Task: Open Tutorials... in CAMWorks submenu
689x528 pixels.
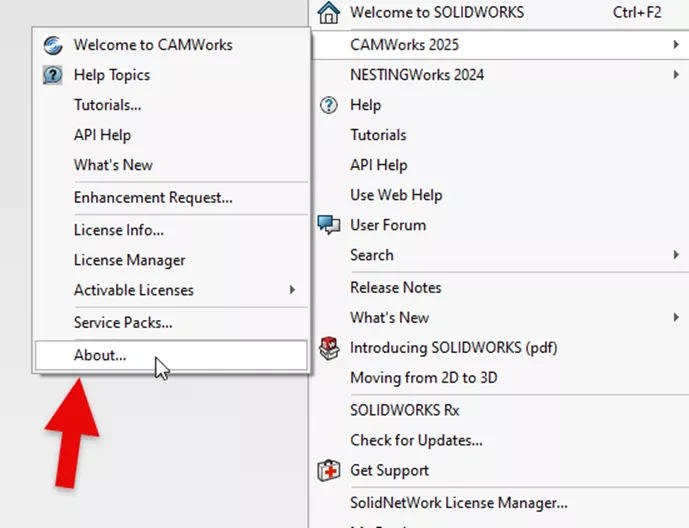Action: [171, 105]
